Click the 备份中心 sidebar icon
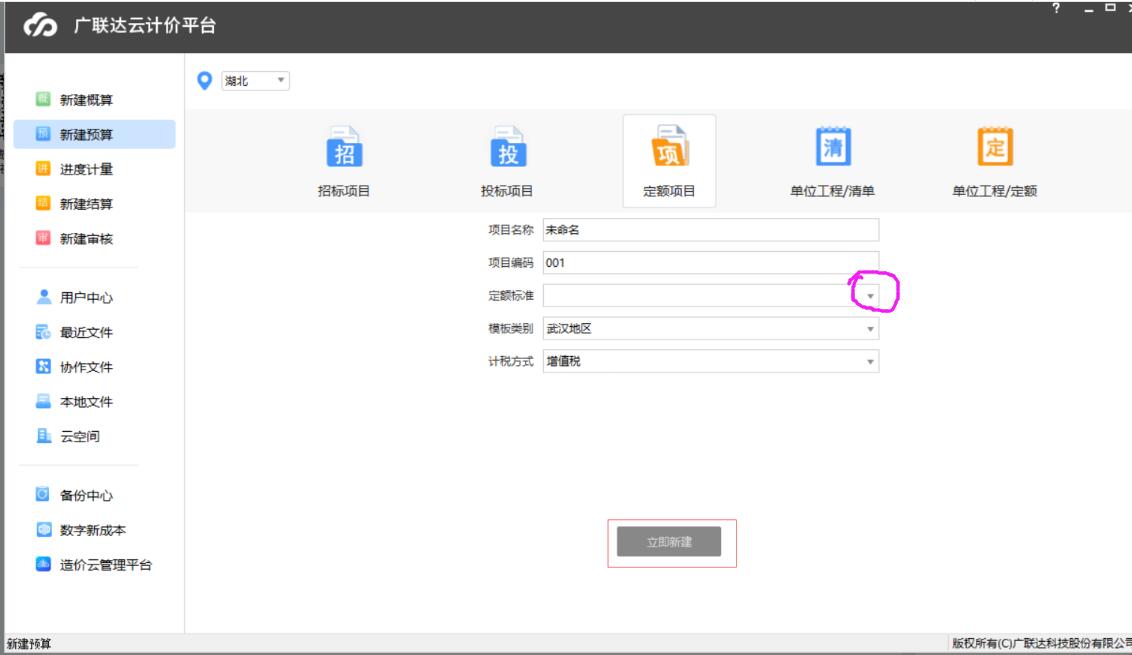 point(43,495)
